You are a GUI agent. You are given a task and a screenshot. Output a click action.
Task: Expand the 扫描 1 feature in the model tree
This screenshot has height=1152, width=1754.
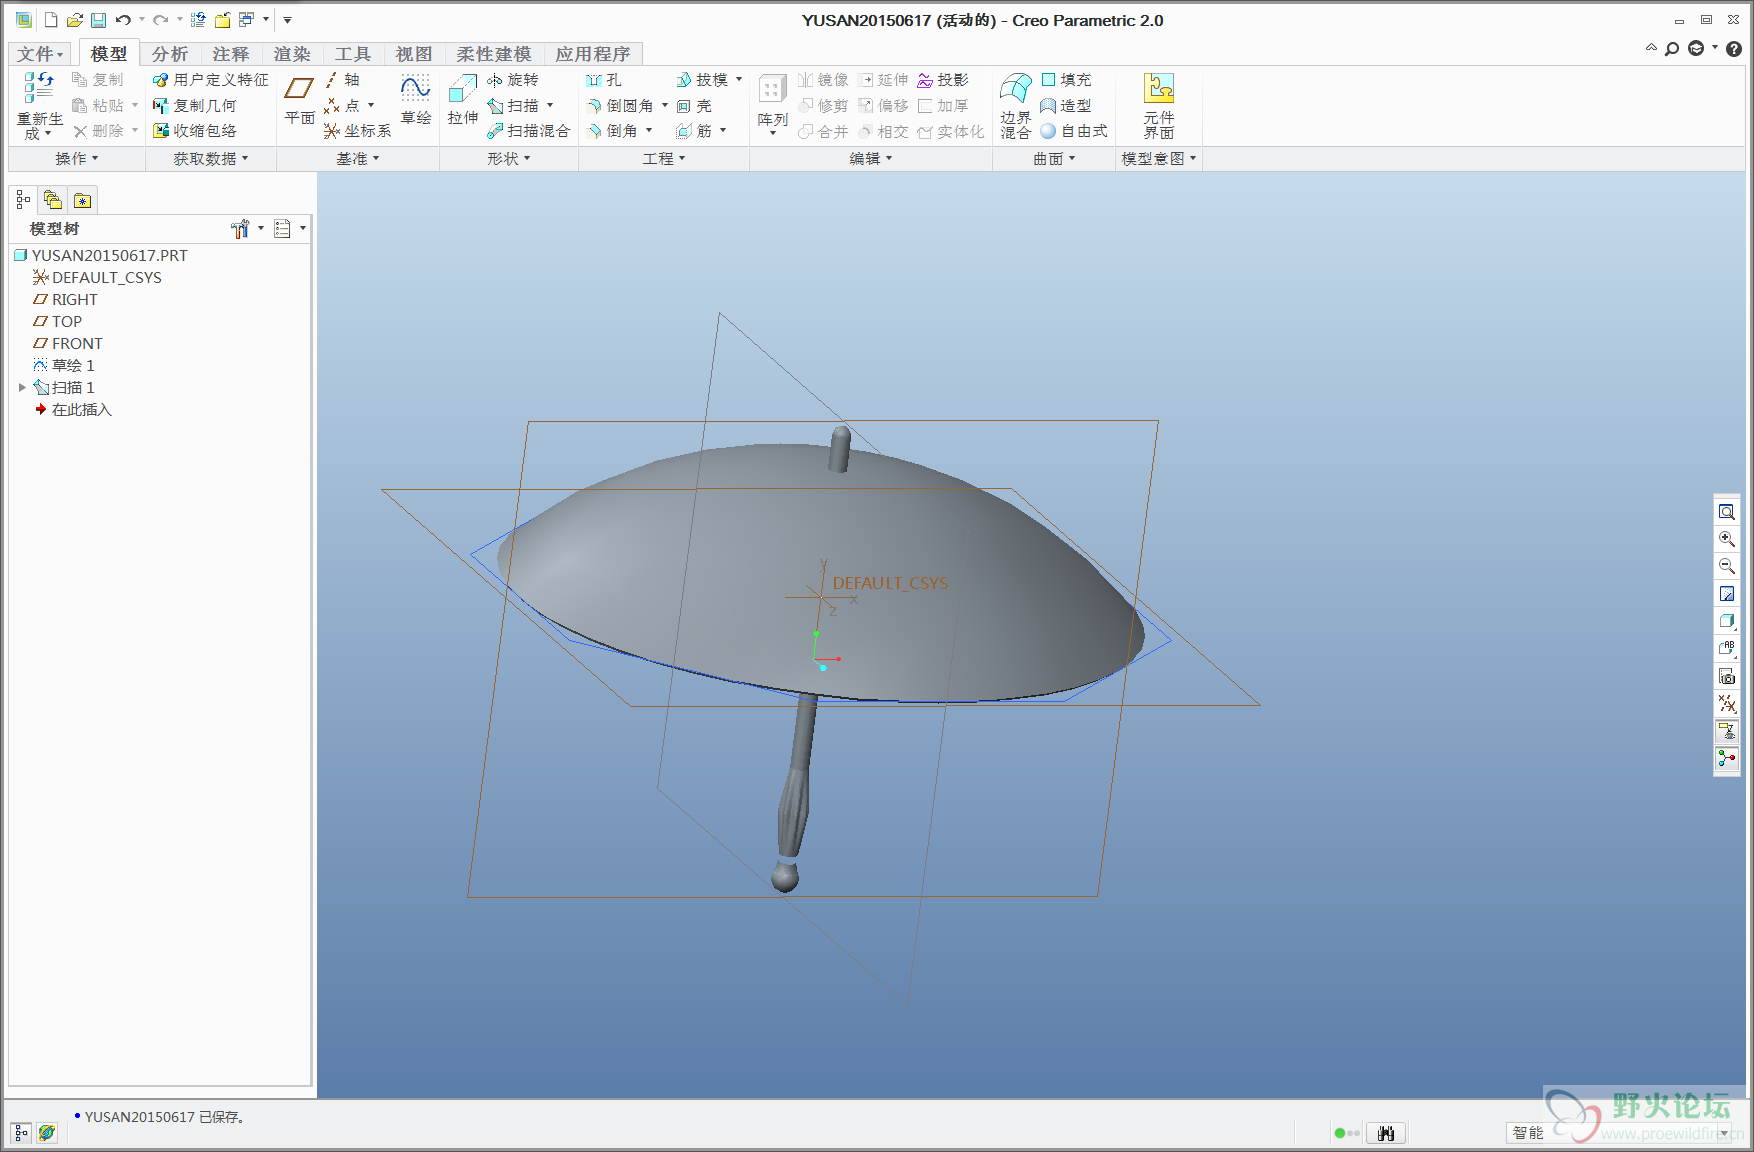click(22, 388)
